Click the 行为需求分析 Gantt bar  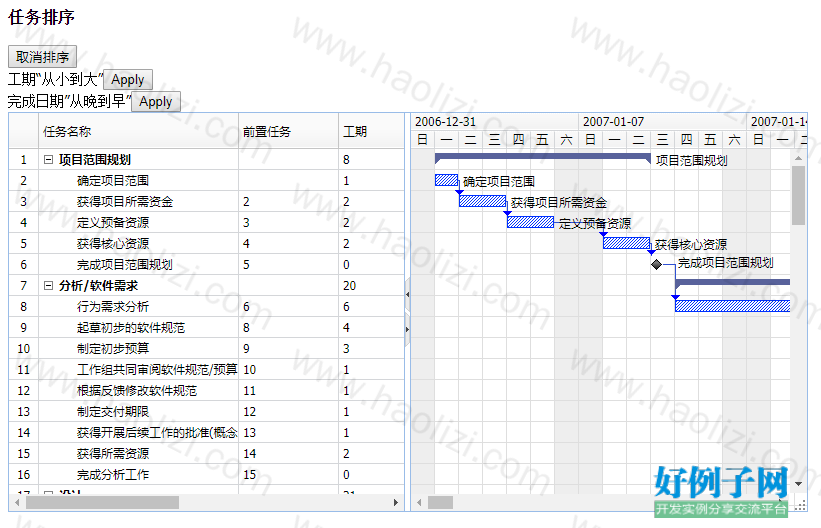(733, 306)
